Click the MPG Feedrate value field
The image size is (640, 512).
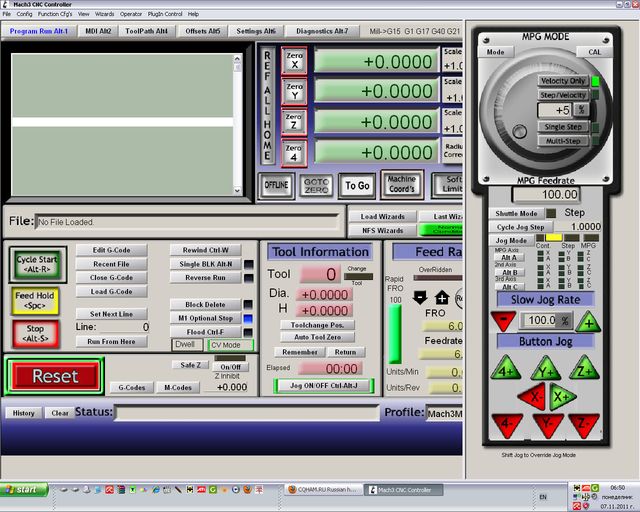546,195
